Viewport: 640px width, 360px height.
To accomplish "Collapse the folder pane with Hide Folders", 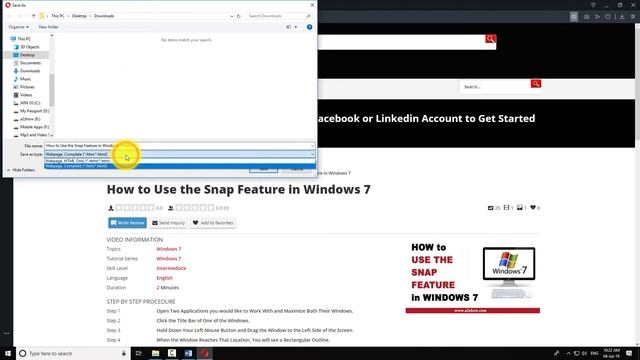I will 20,170.
